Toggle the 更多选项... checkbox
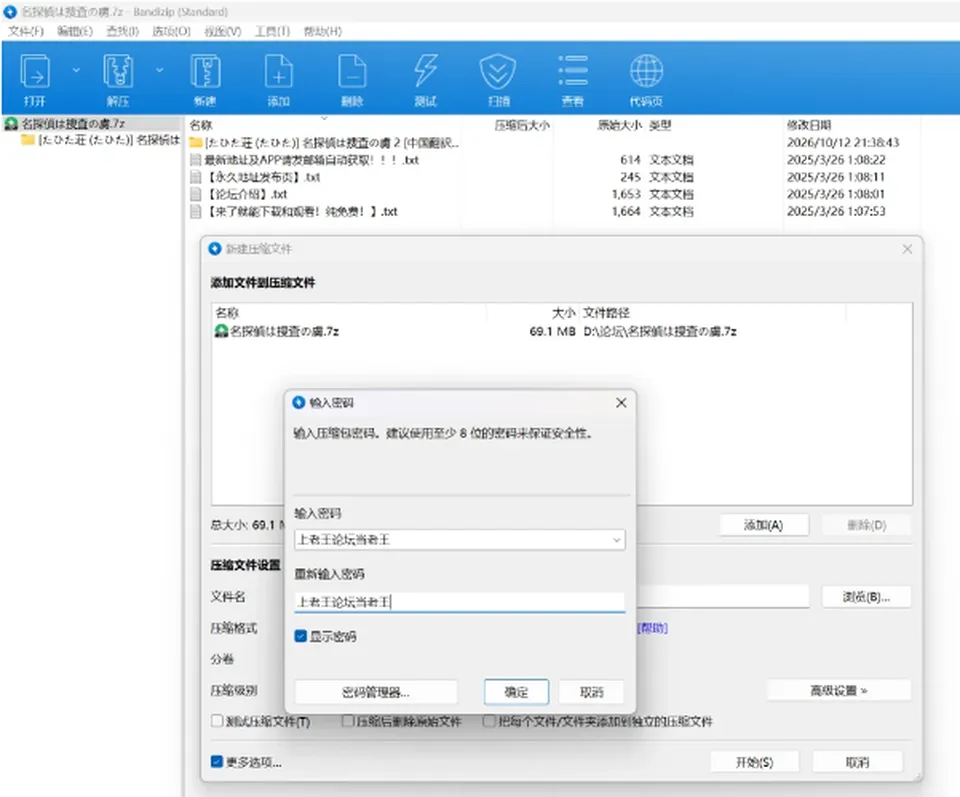Screen dimensions: 960x797 pos(216,761)
